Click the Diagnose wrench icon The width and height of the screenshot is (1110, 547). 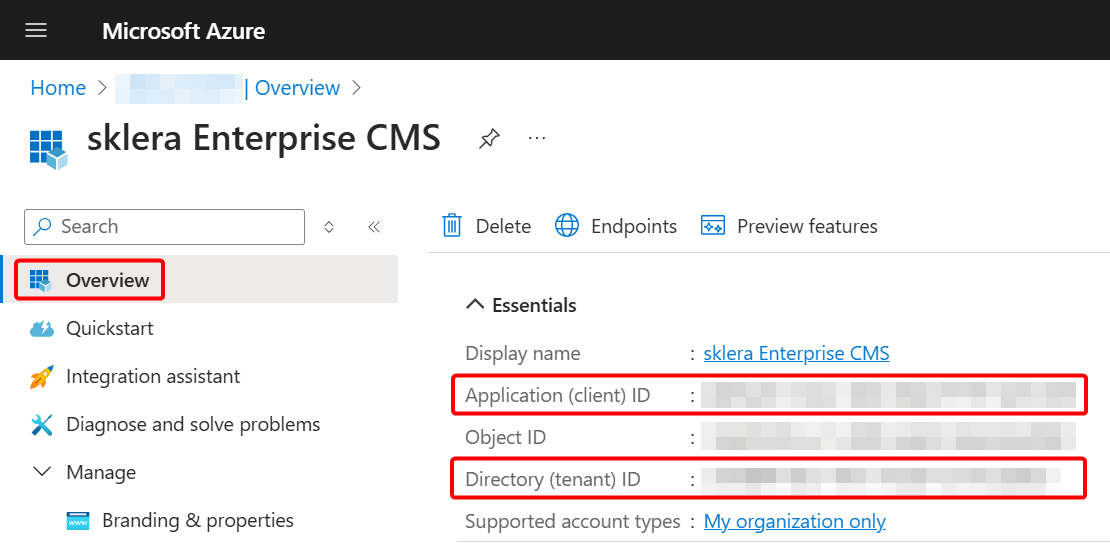pyautogui.click(x=42, y=425)
